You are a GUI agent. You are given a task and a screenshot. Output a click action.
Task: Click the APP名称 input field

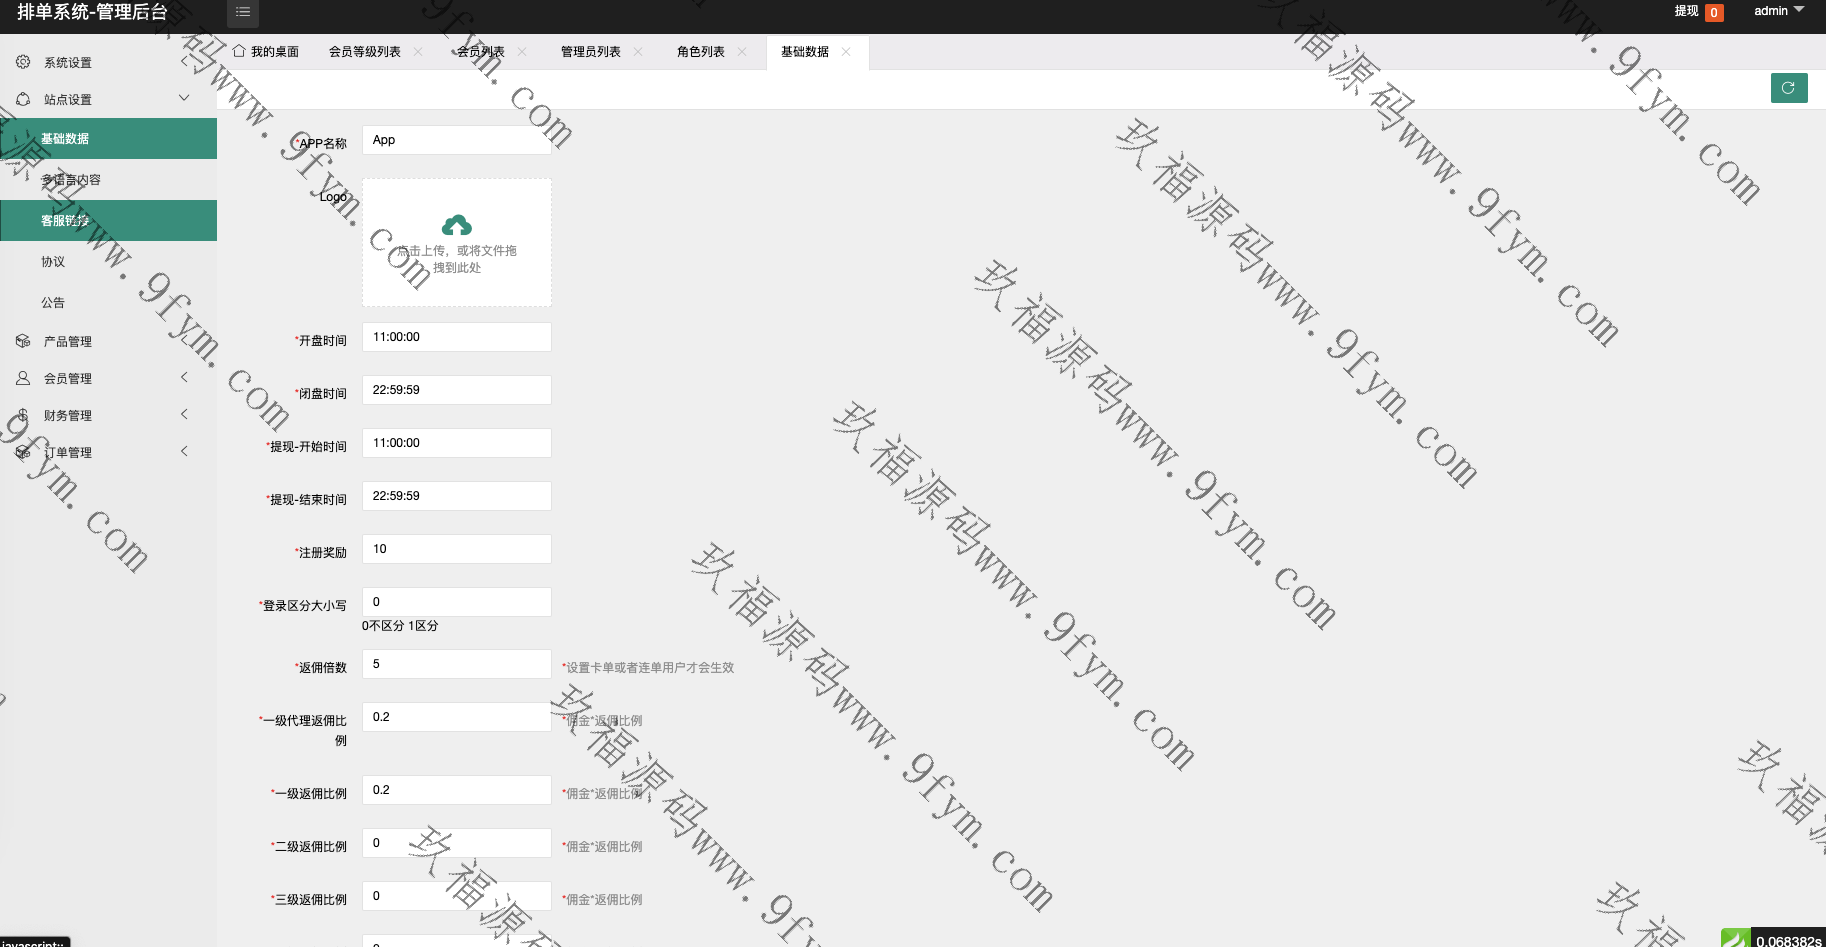coord(456,140)
